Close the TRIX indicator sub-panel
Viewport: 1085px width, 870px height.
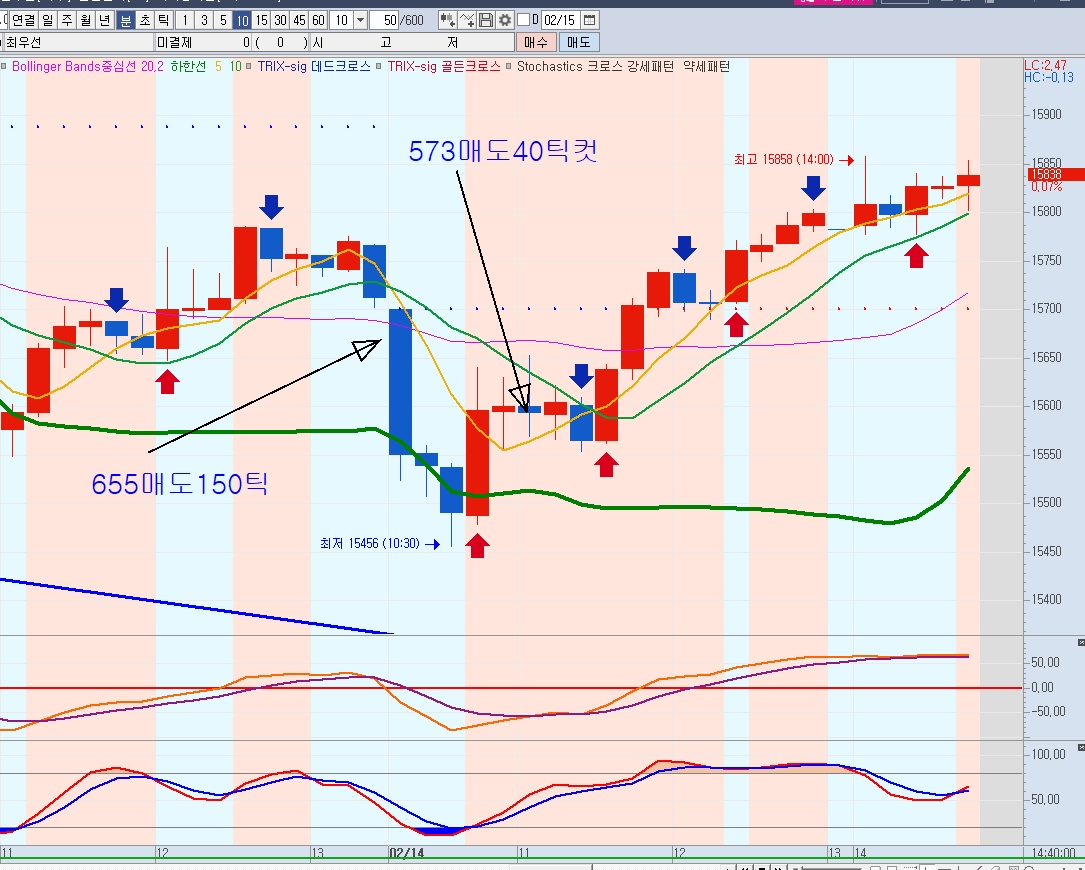coord(1080,642)
